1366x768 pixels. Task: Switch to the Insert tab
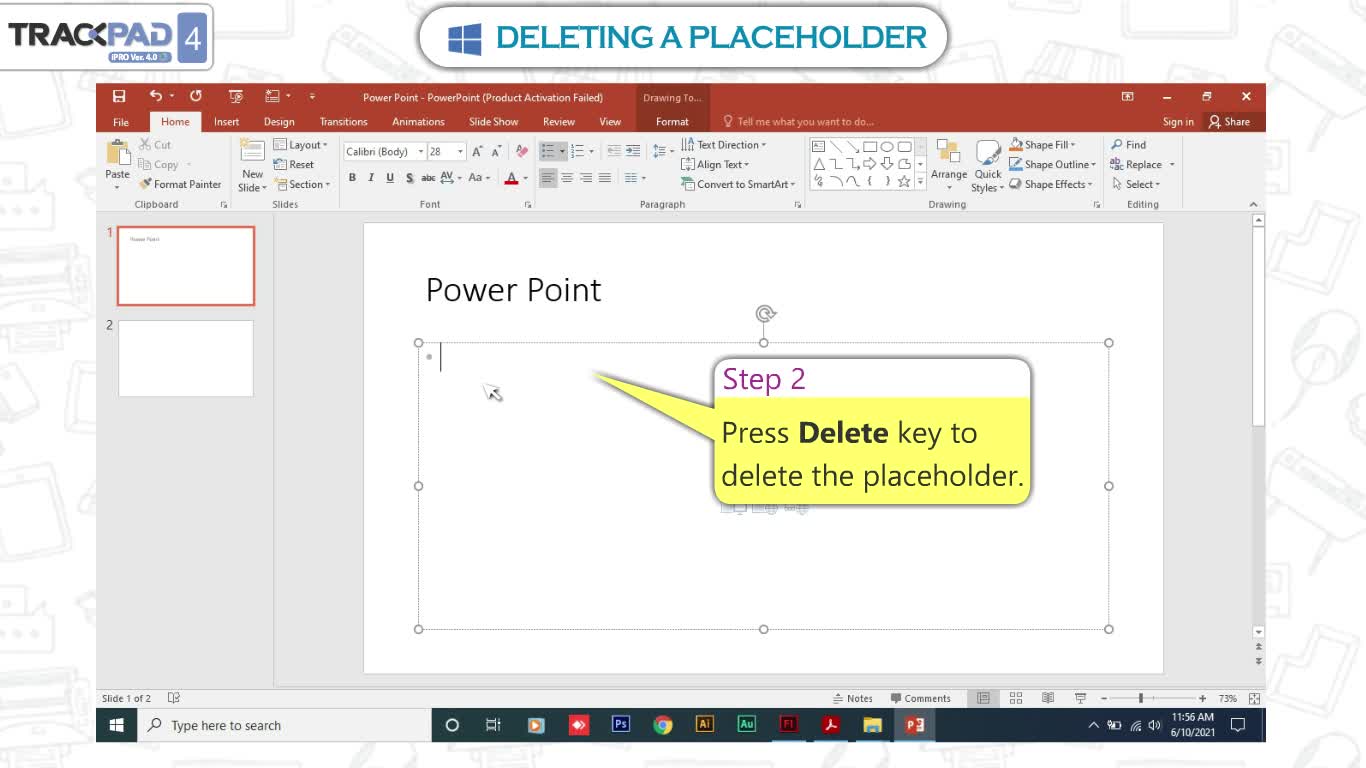pos(227,122)
